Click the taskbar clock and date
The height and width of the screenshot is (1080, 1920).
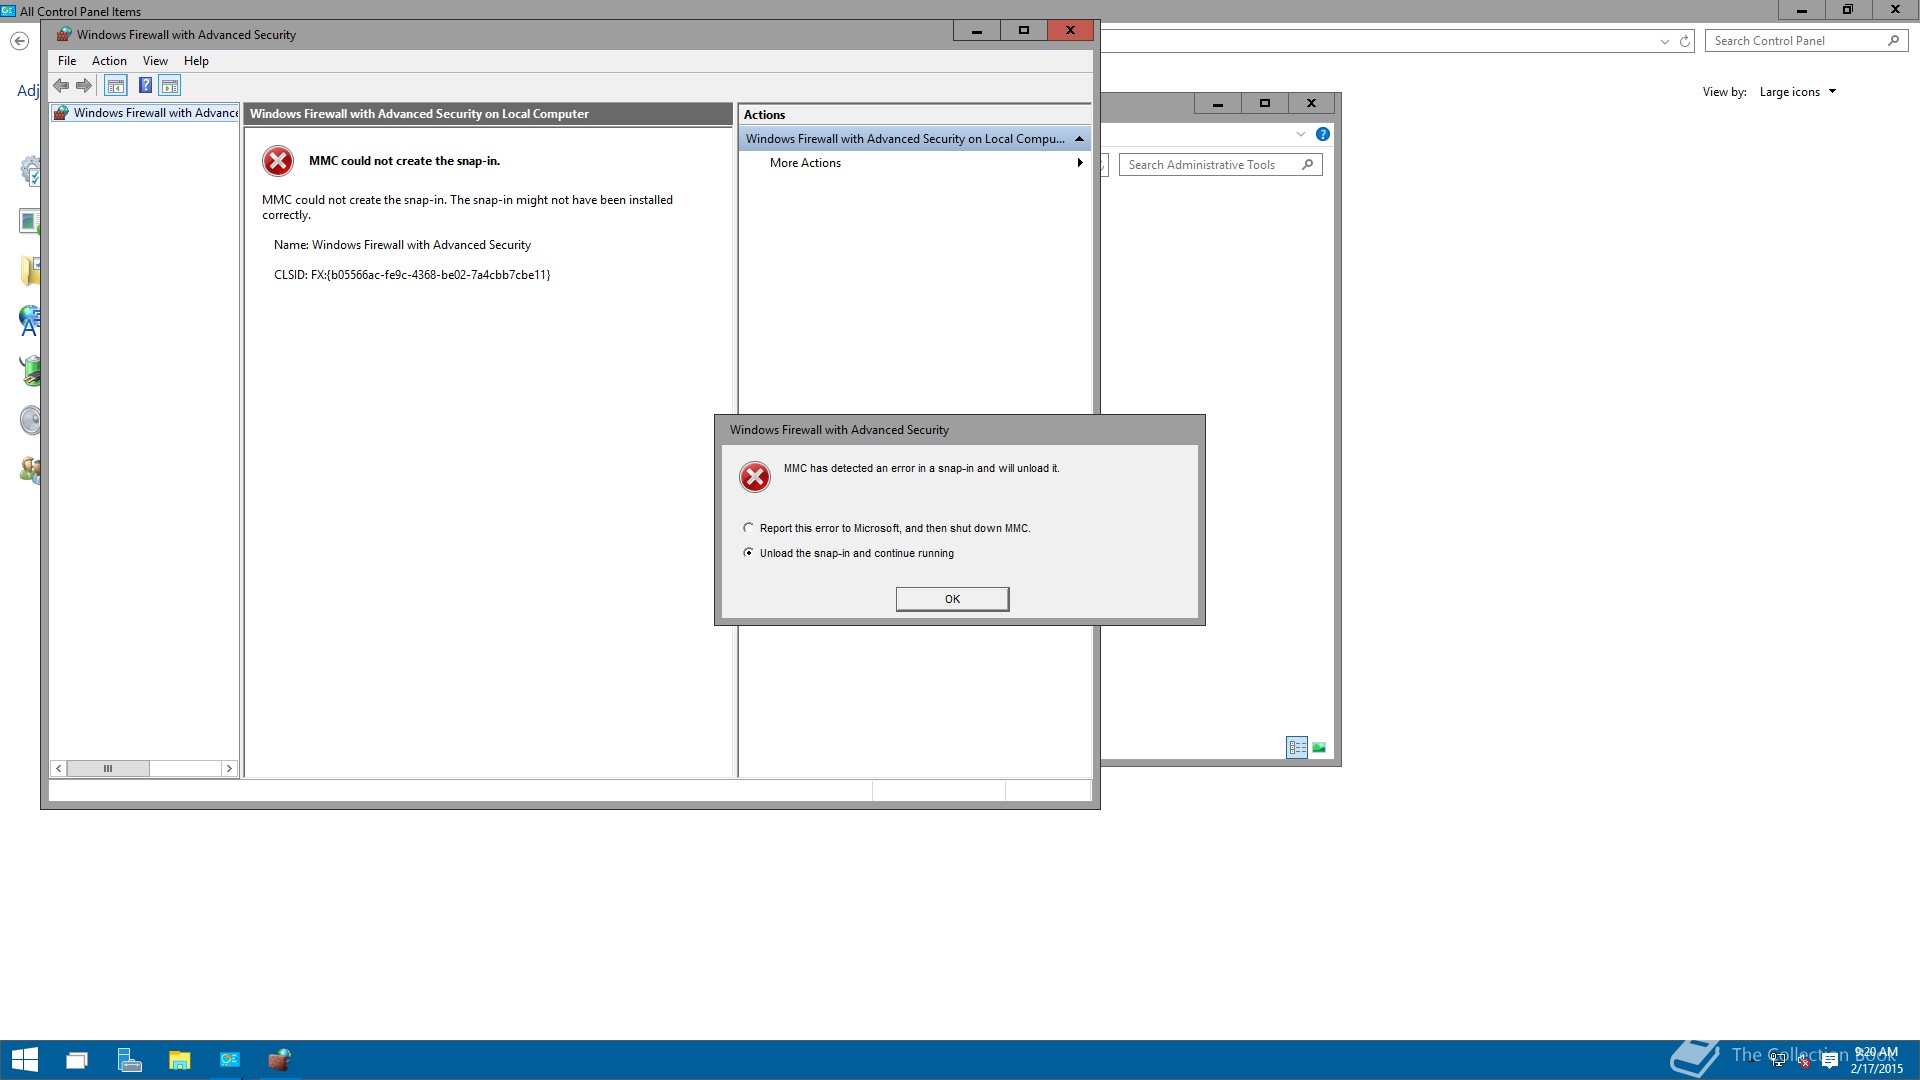pos(1876,1060)
